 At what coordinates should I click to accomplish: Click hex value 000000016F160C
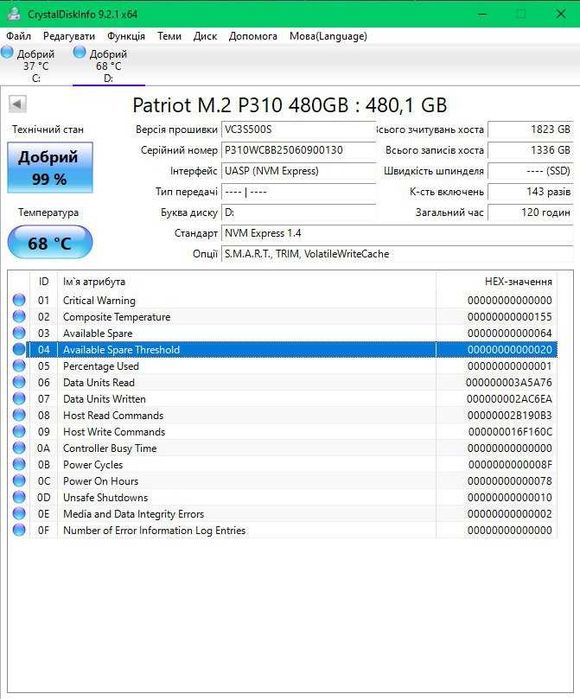point(510,432)
